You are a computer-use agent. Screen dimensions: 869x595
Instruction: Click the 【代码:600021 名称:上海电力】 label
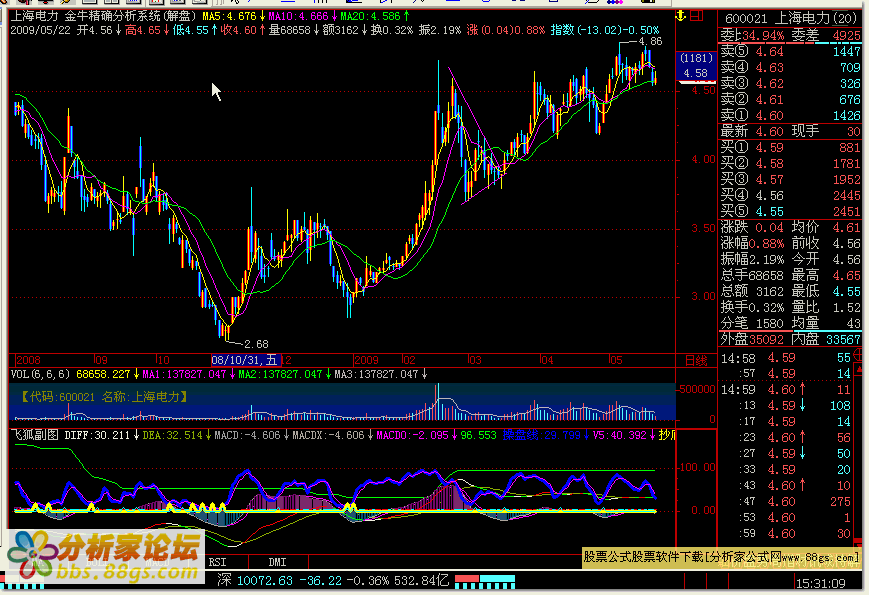tap(104, 397)
